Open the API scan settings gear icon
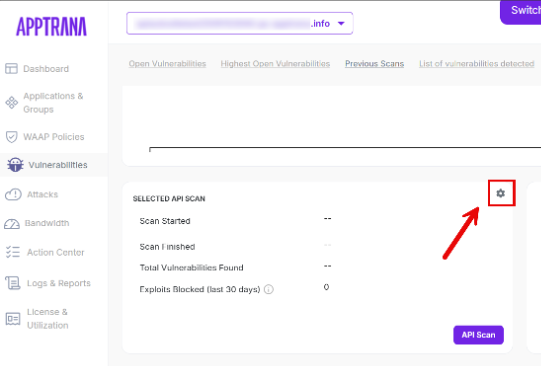 [501, 193]
